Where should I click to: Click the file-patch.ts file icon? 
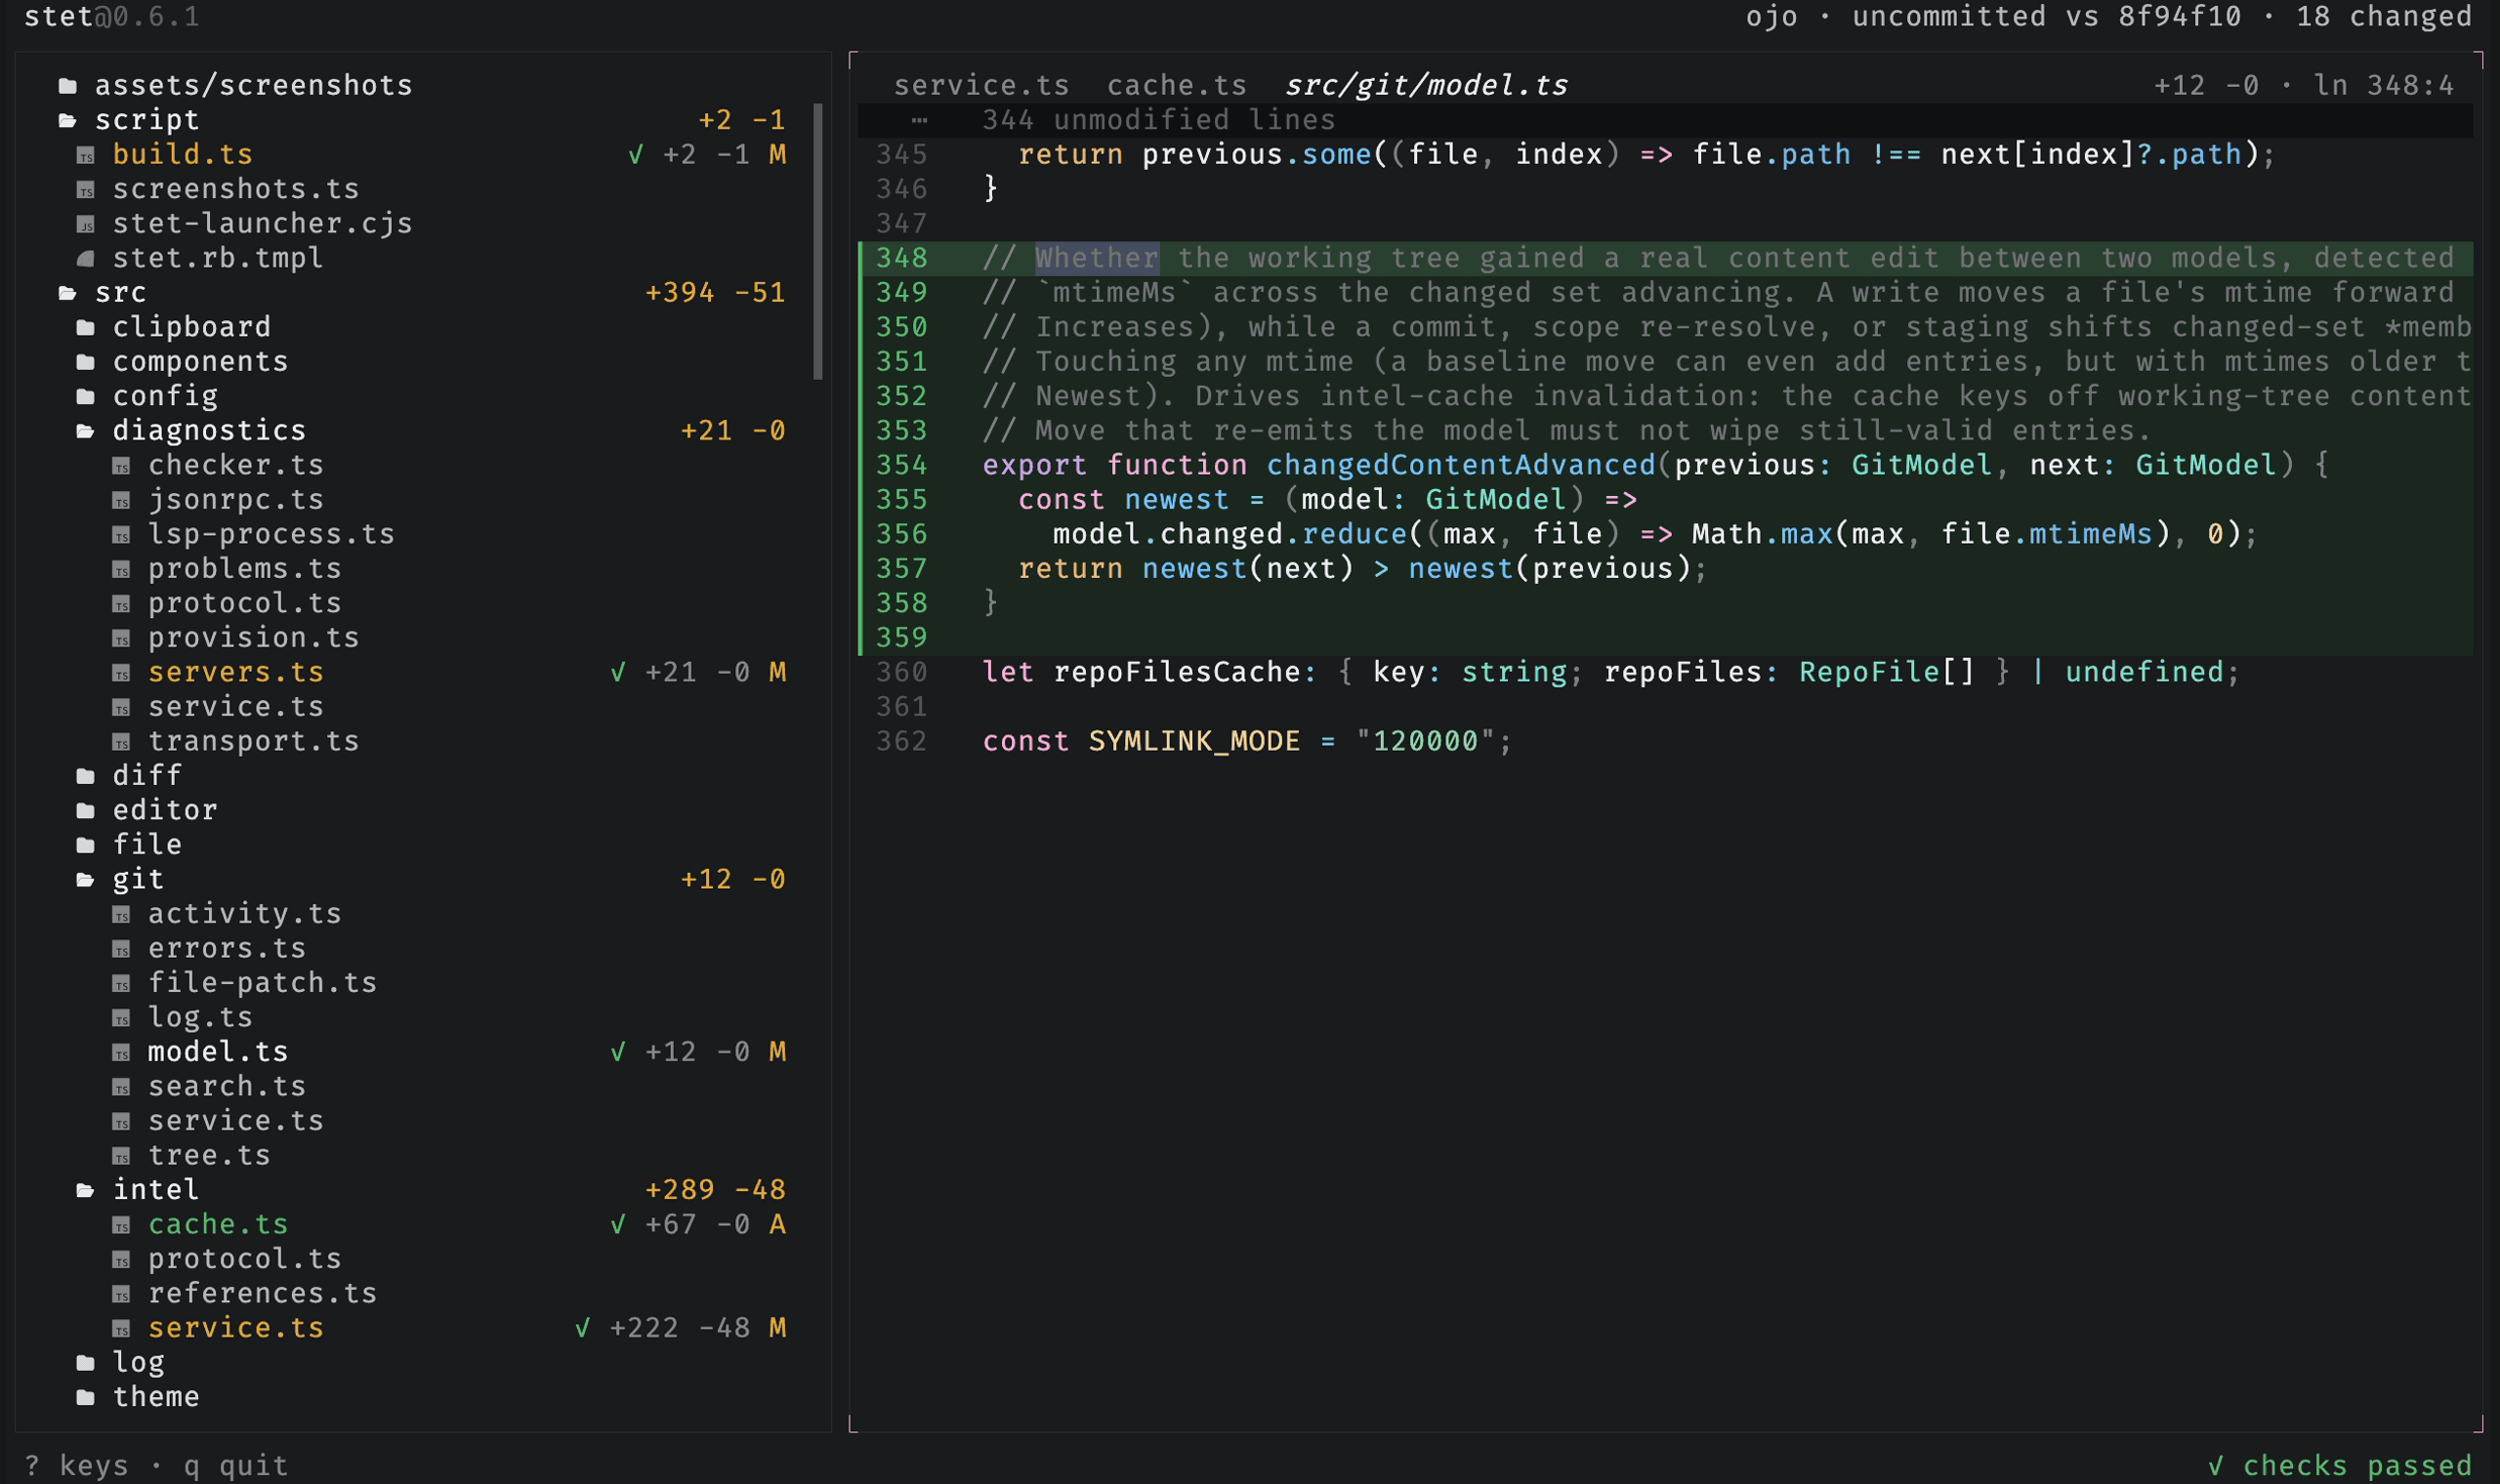121,984
